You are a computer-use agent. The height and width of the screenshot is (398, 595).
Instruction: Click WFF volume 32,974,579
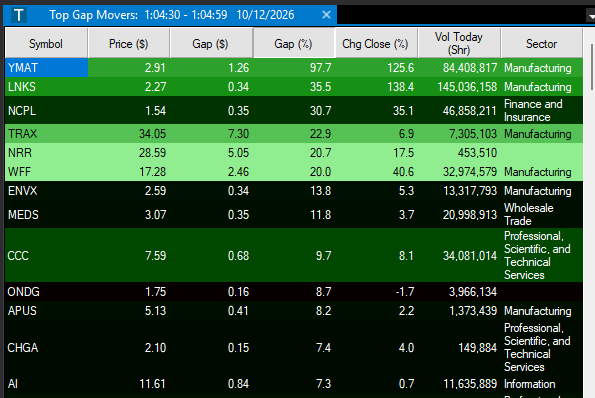point(470,171)
